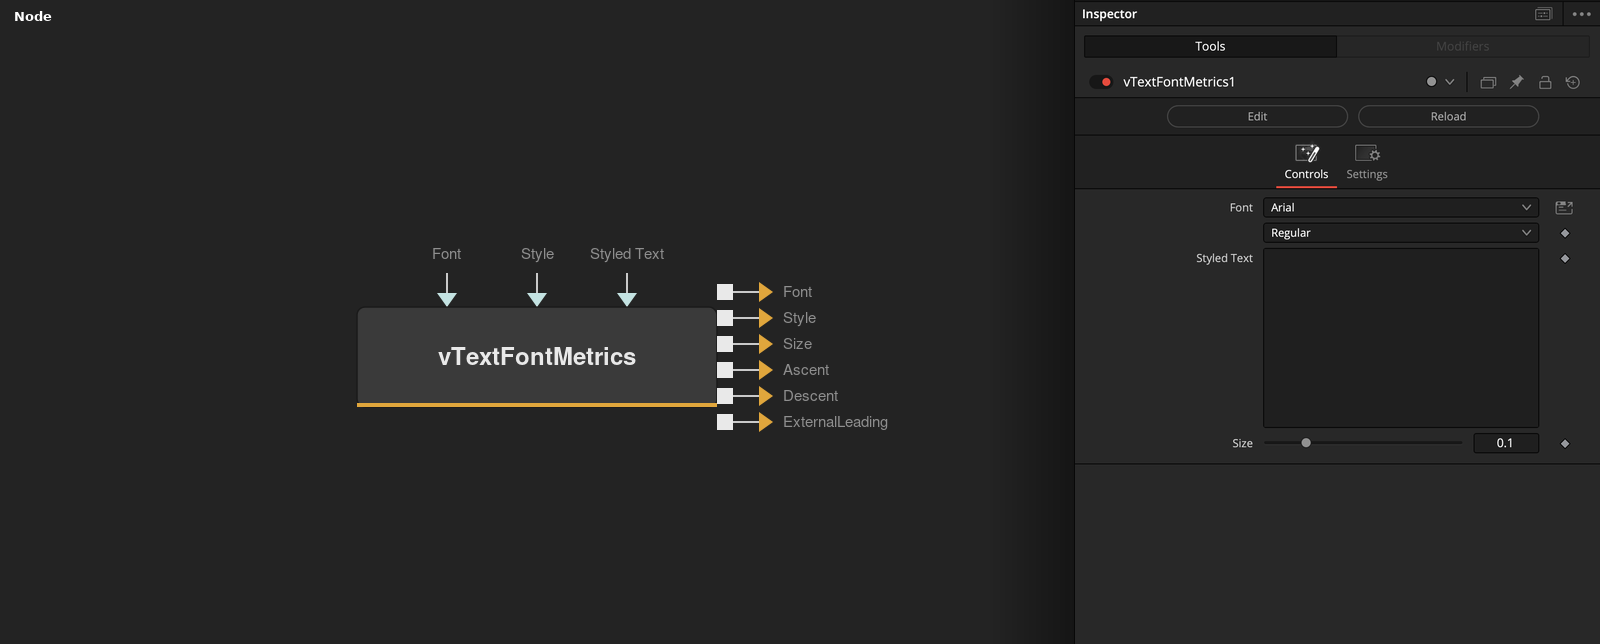Image resolution: width=1600 pixels, height=644 pixels.
Task: Click the Node heading text
Action: (33, 16)
